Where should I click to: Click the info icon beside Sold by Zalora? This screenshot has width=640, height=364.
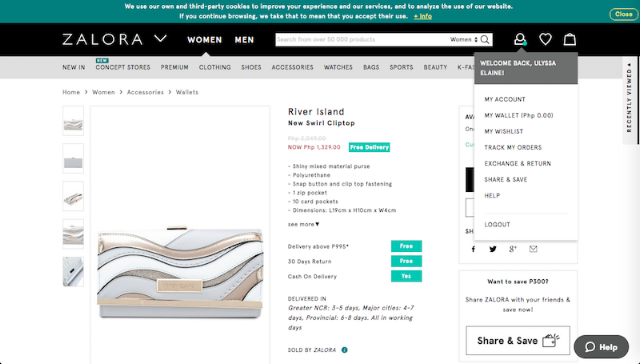click(344, 350)
